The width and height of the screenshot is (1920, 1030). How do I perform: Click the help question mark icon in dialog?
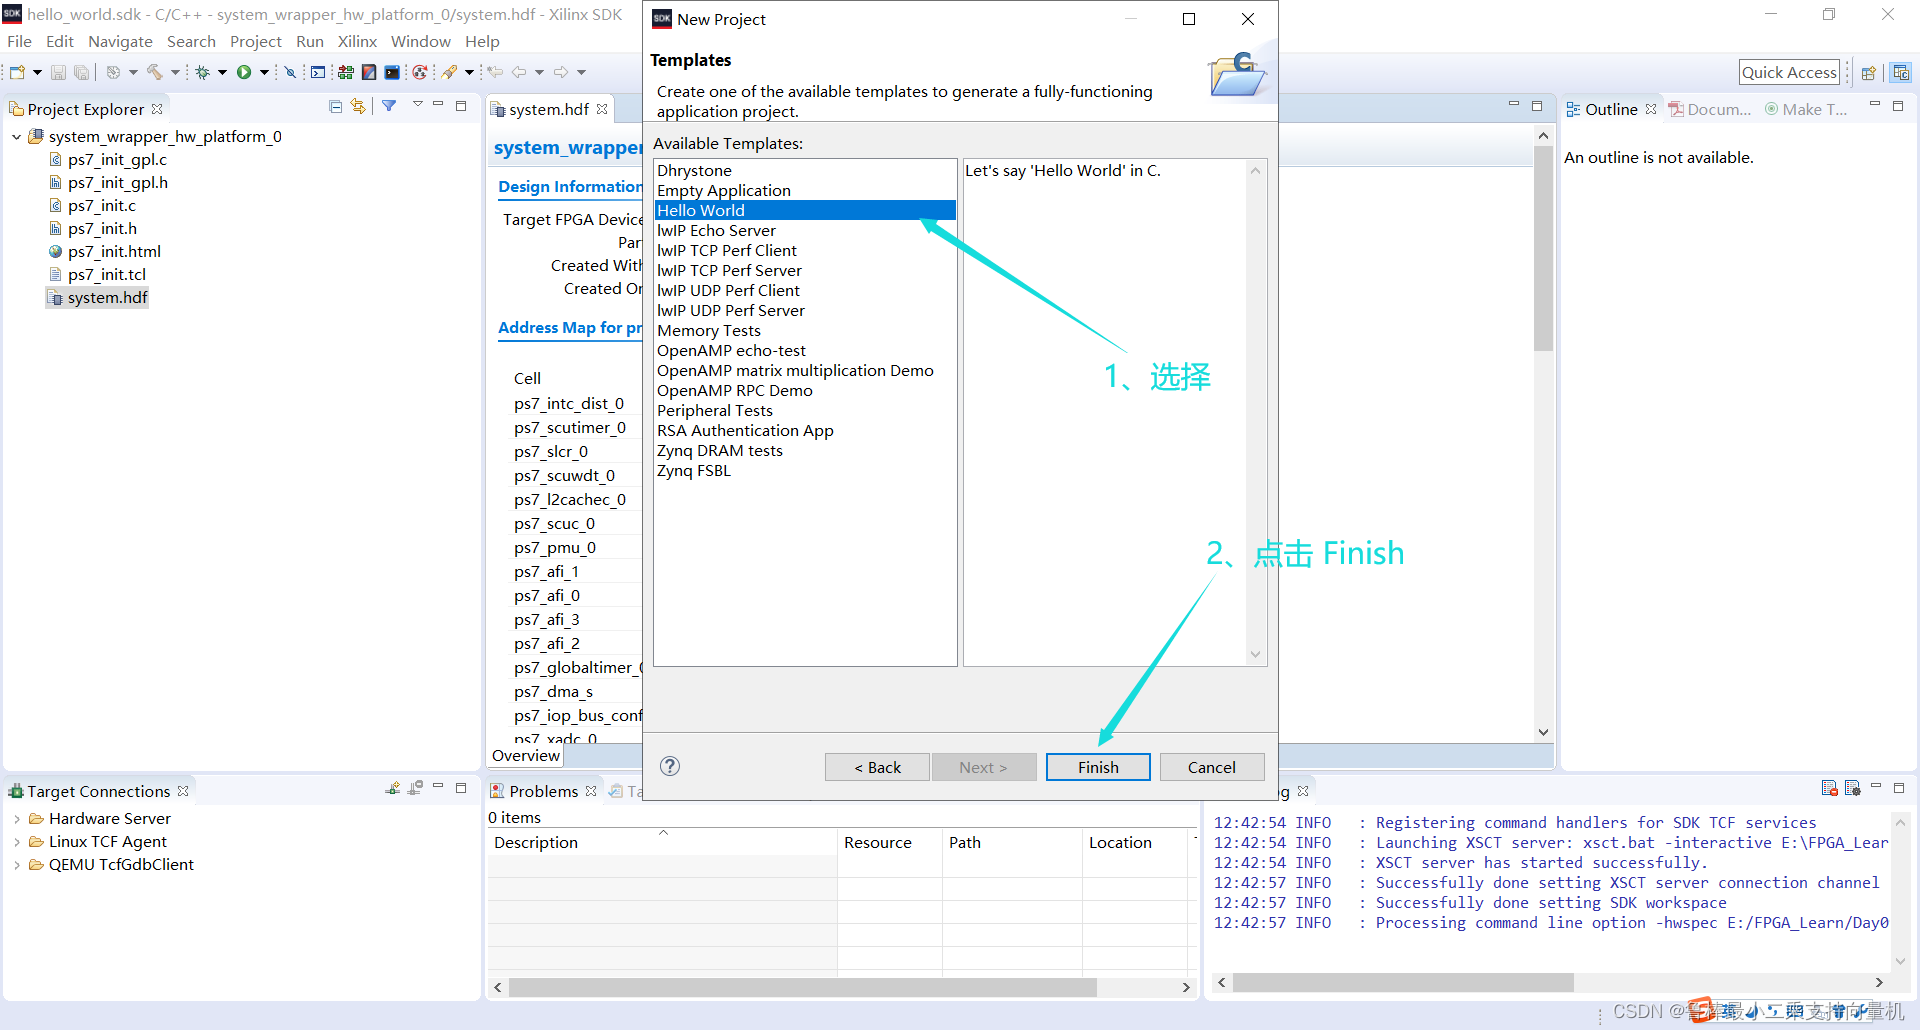coord(670,766)
